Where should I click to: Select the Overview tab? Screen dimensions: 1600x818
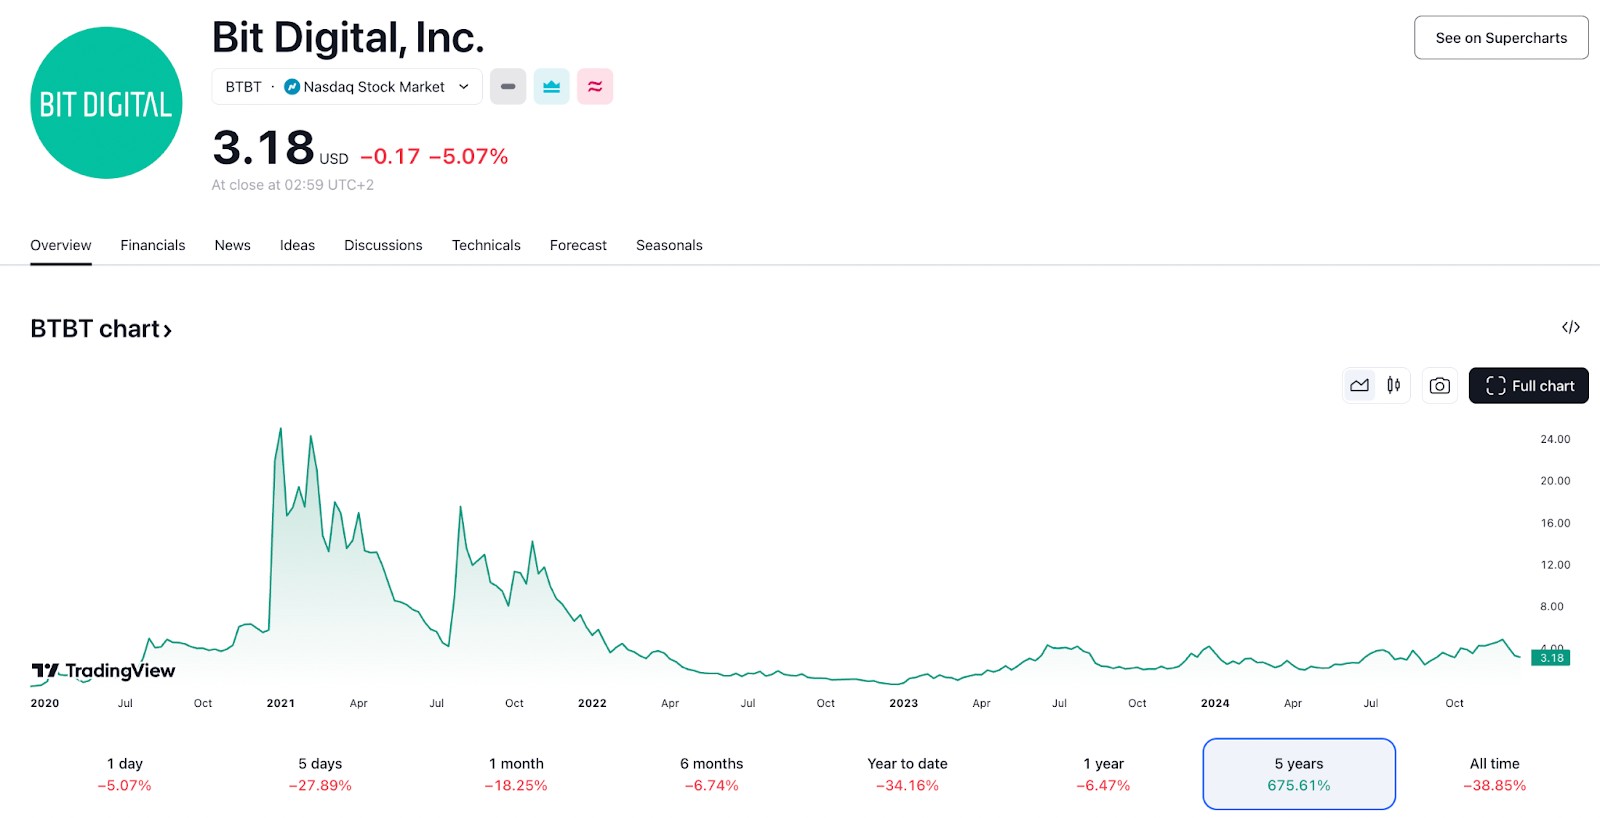point(61,245)
